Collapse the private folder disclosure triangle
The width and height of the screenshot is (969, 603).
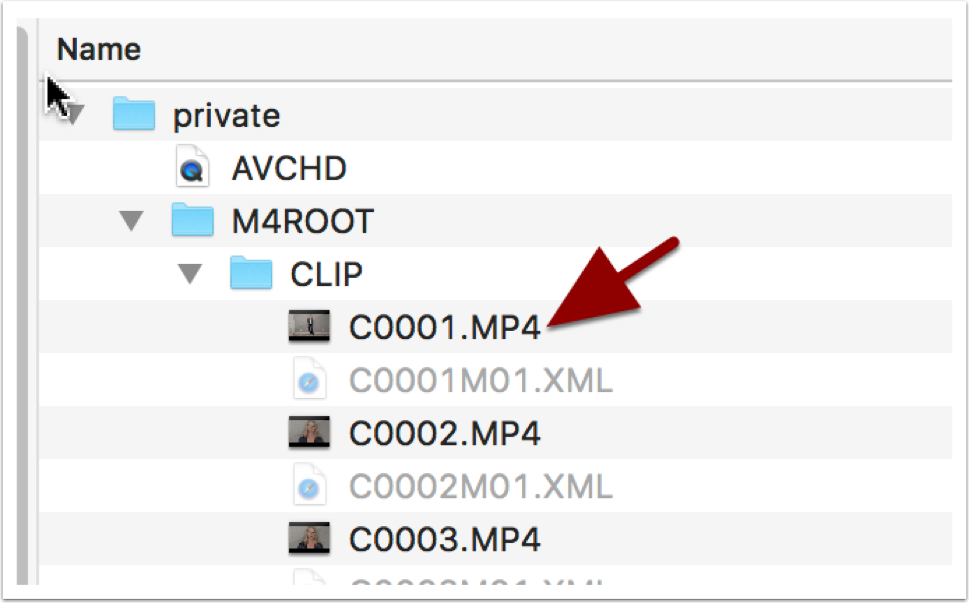pyautogui.click(x=75, y=115)
